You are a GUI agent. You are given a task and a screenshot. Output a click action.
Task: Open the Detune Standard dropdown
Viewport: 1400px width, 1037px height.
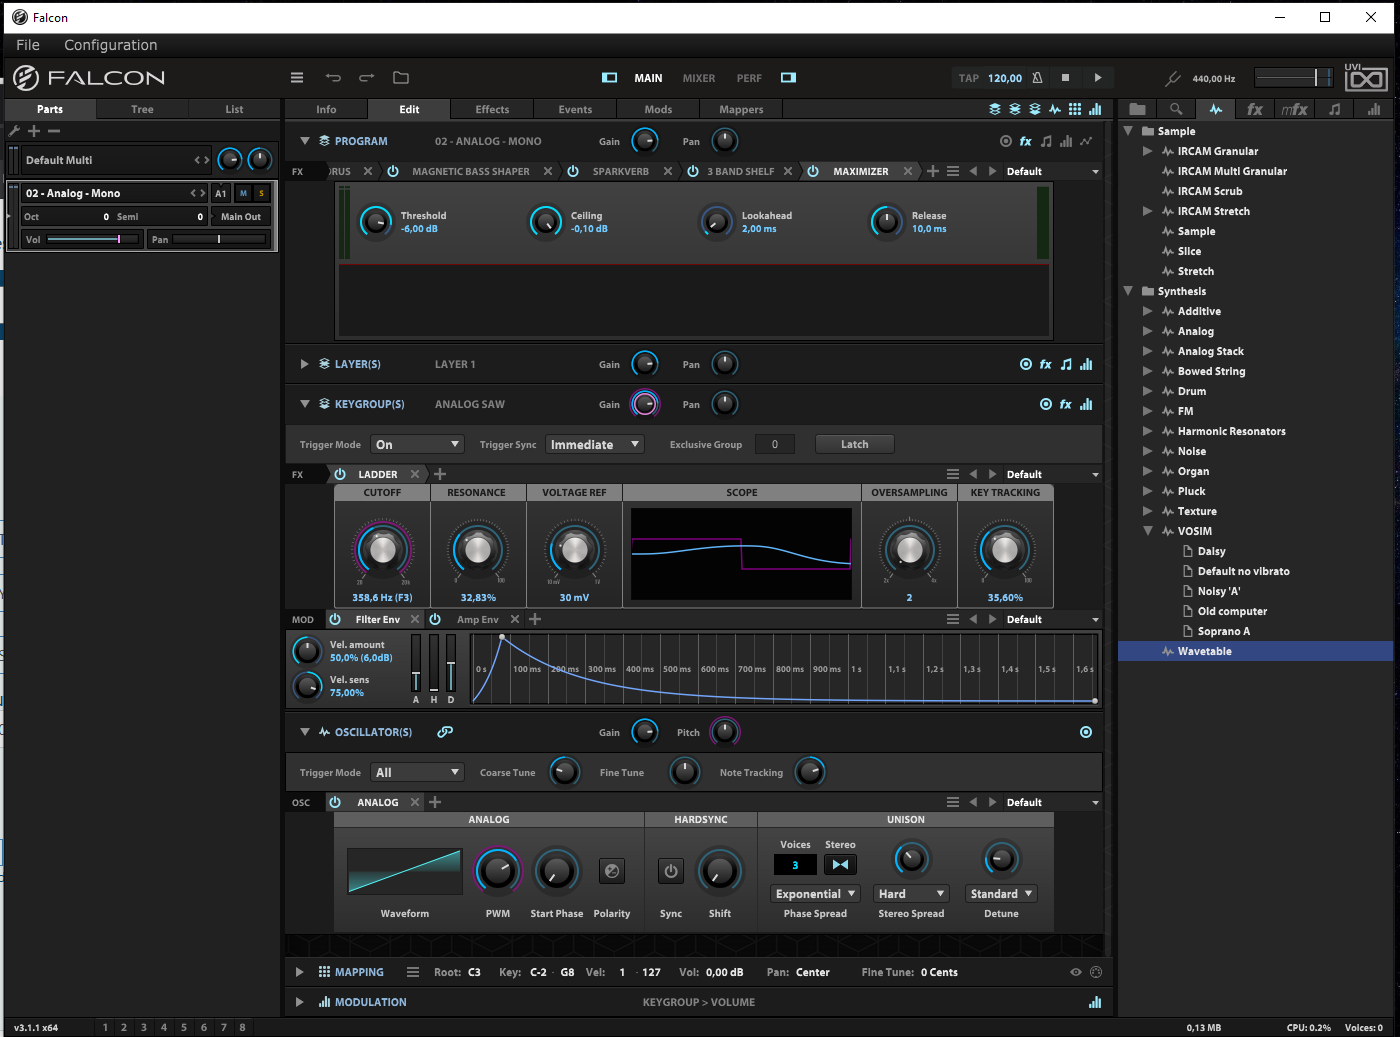click(1001, 894)
